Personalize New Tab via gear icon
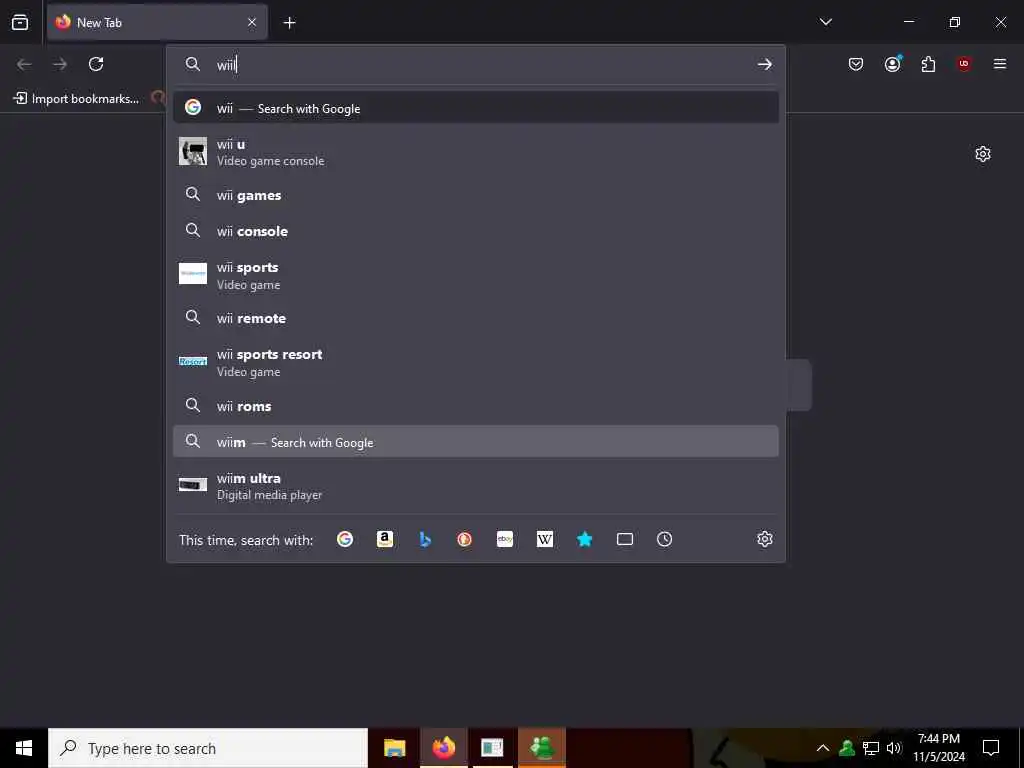 [x=983, y=154]
